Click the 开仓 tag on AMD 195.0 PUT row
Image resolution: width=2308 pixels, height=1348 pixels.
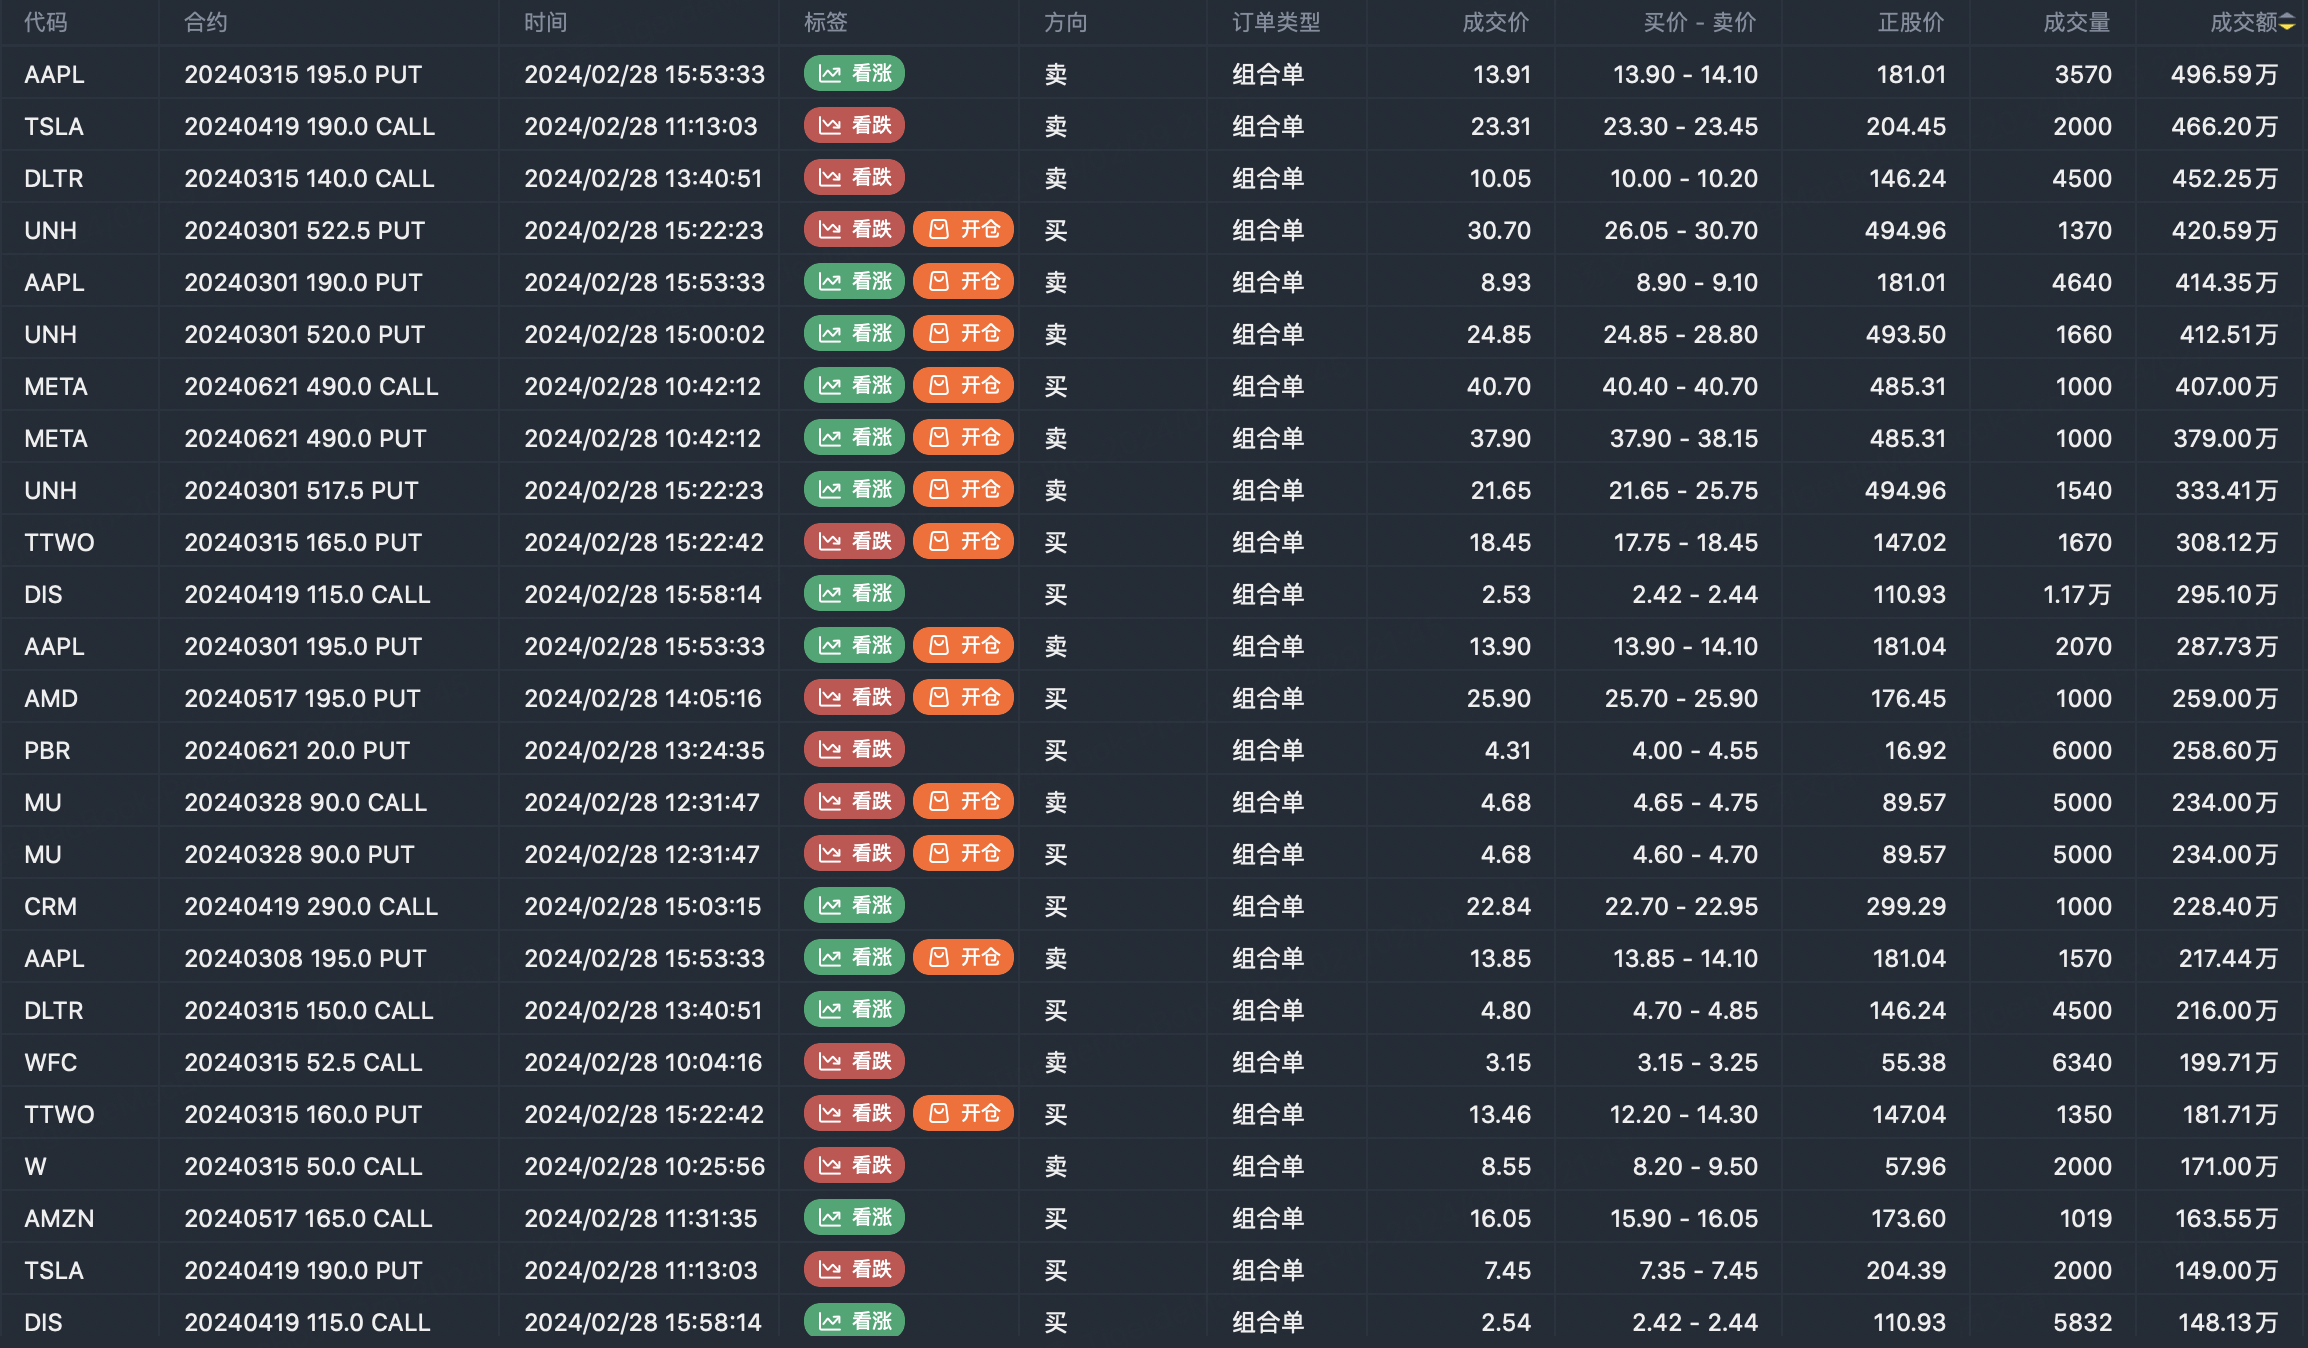tap(963, 698)
